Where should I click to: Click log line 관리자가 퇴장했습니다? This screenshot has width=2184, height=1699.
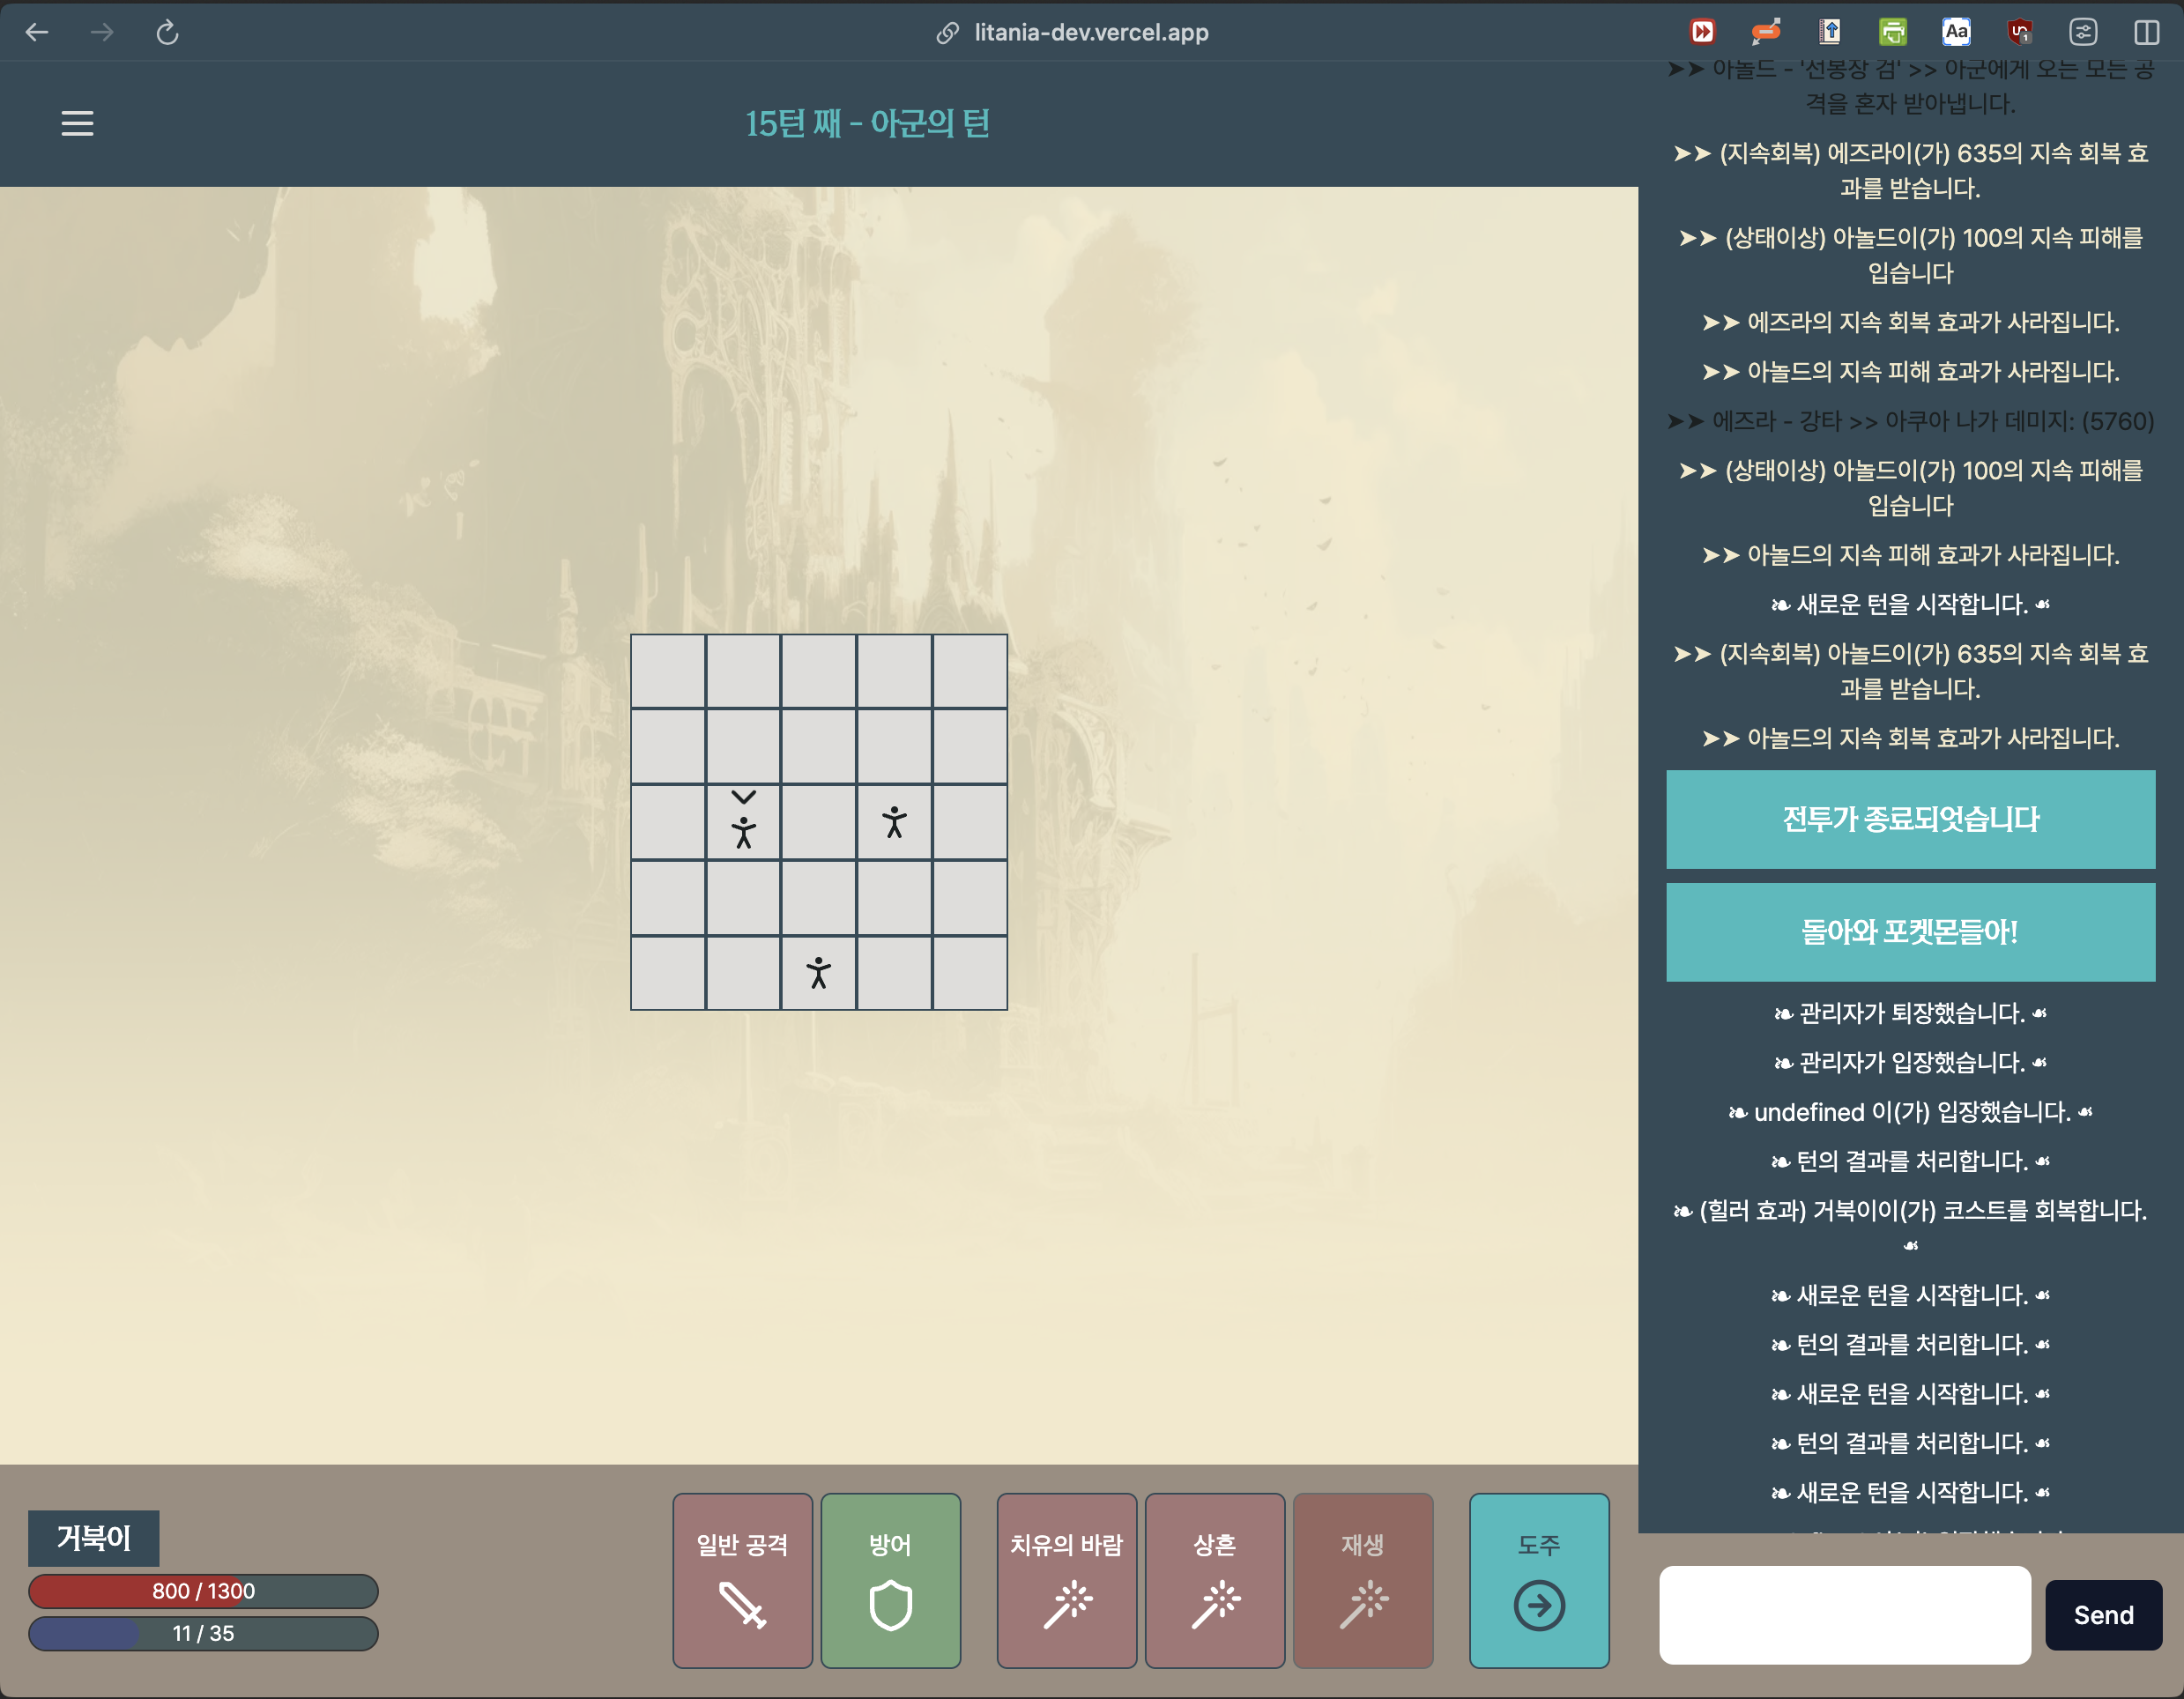[x=1910, y=1013]
